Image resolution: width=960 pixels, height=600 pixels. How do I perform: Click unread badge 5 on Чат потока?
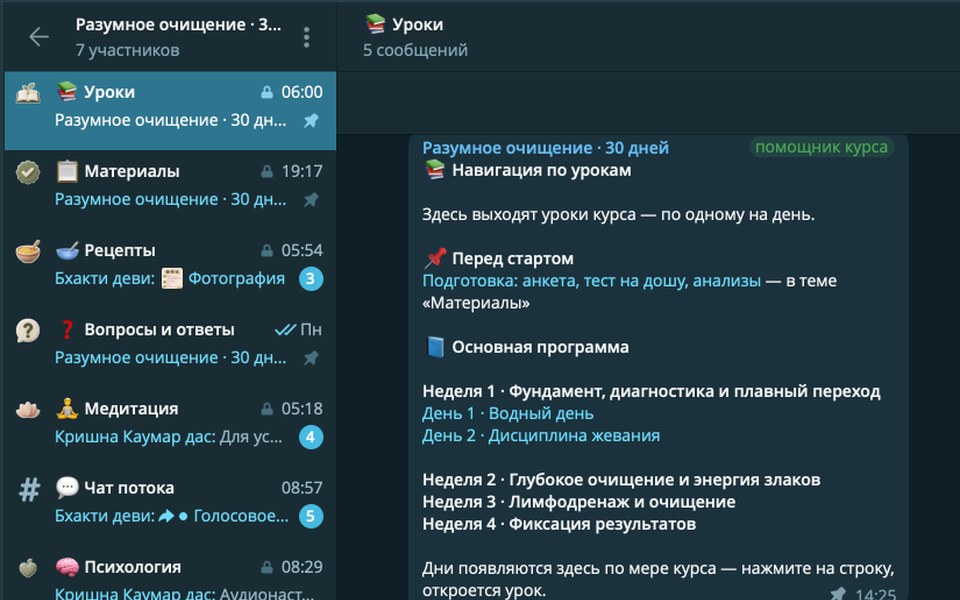pyautogui.click(x=311, y=516)
